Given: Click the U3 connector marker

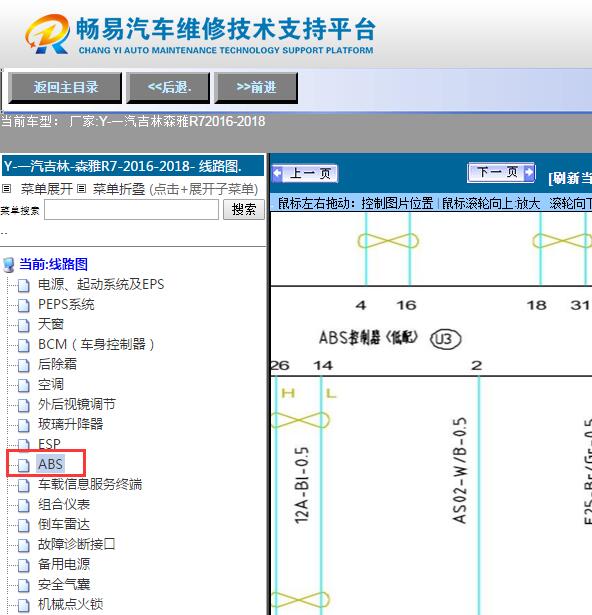Looking at the screenshot, I should click(x=446, y=339).
